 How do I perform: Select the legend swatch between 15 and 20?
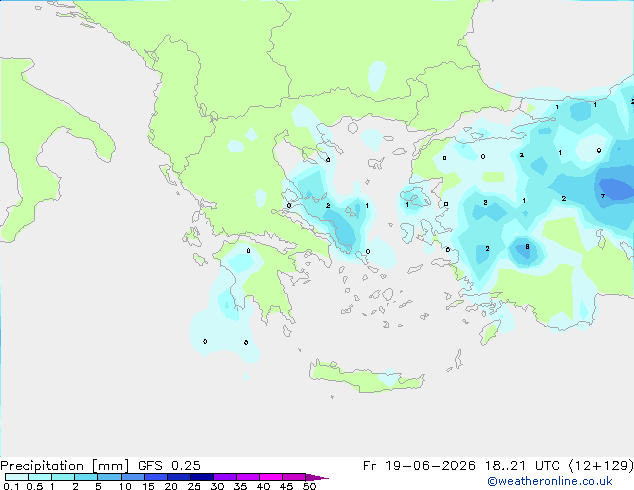click(156, 477)
